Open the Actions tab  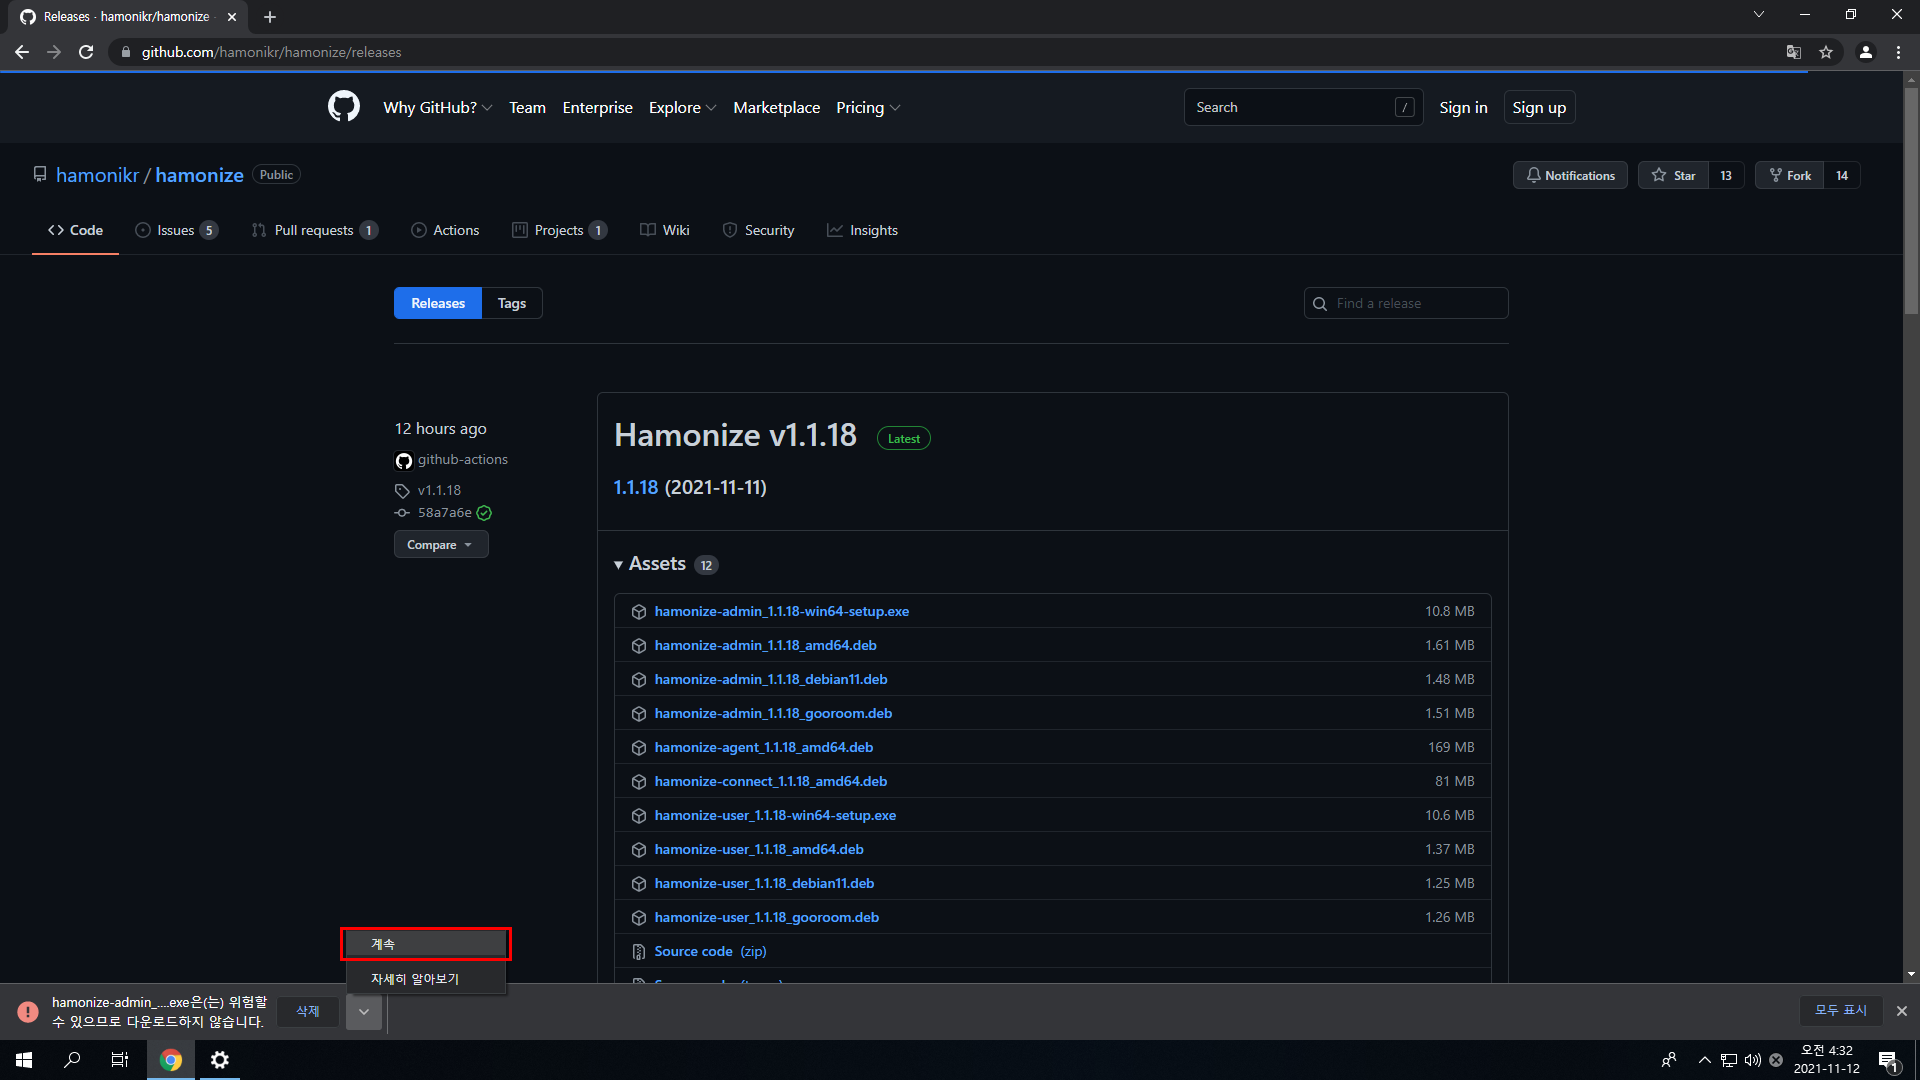(x=445, y=230)
